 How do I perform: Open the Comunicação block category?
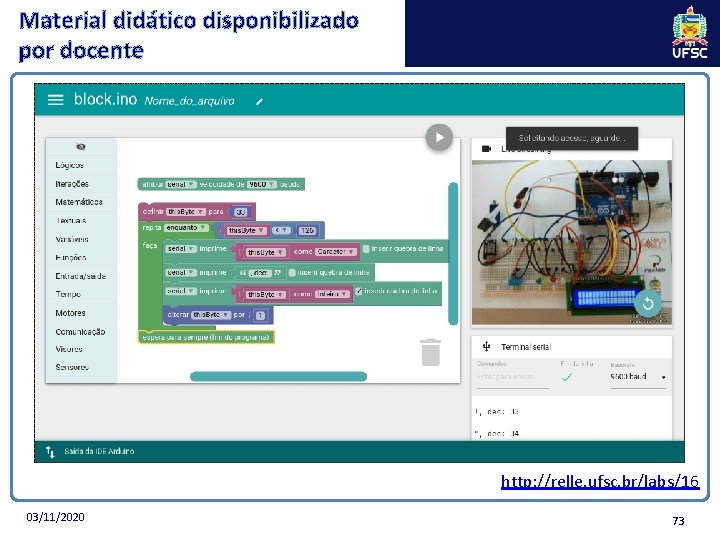(x=80, y=332)
